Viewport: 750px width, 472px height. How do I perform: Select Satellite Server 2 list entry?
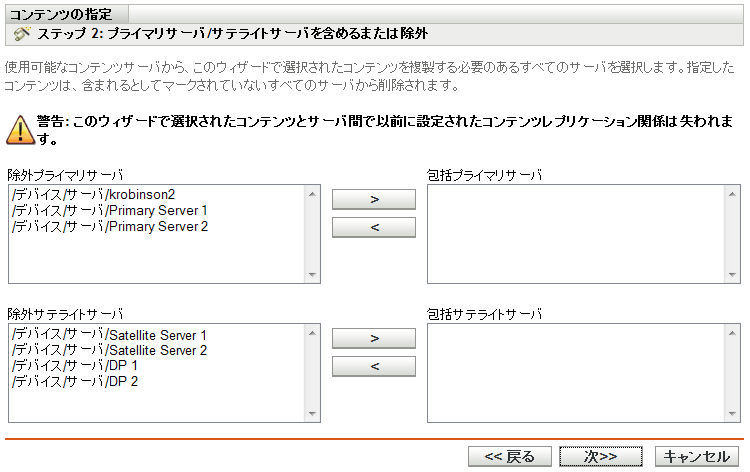click(109, 350)
